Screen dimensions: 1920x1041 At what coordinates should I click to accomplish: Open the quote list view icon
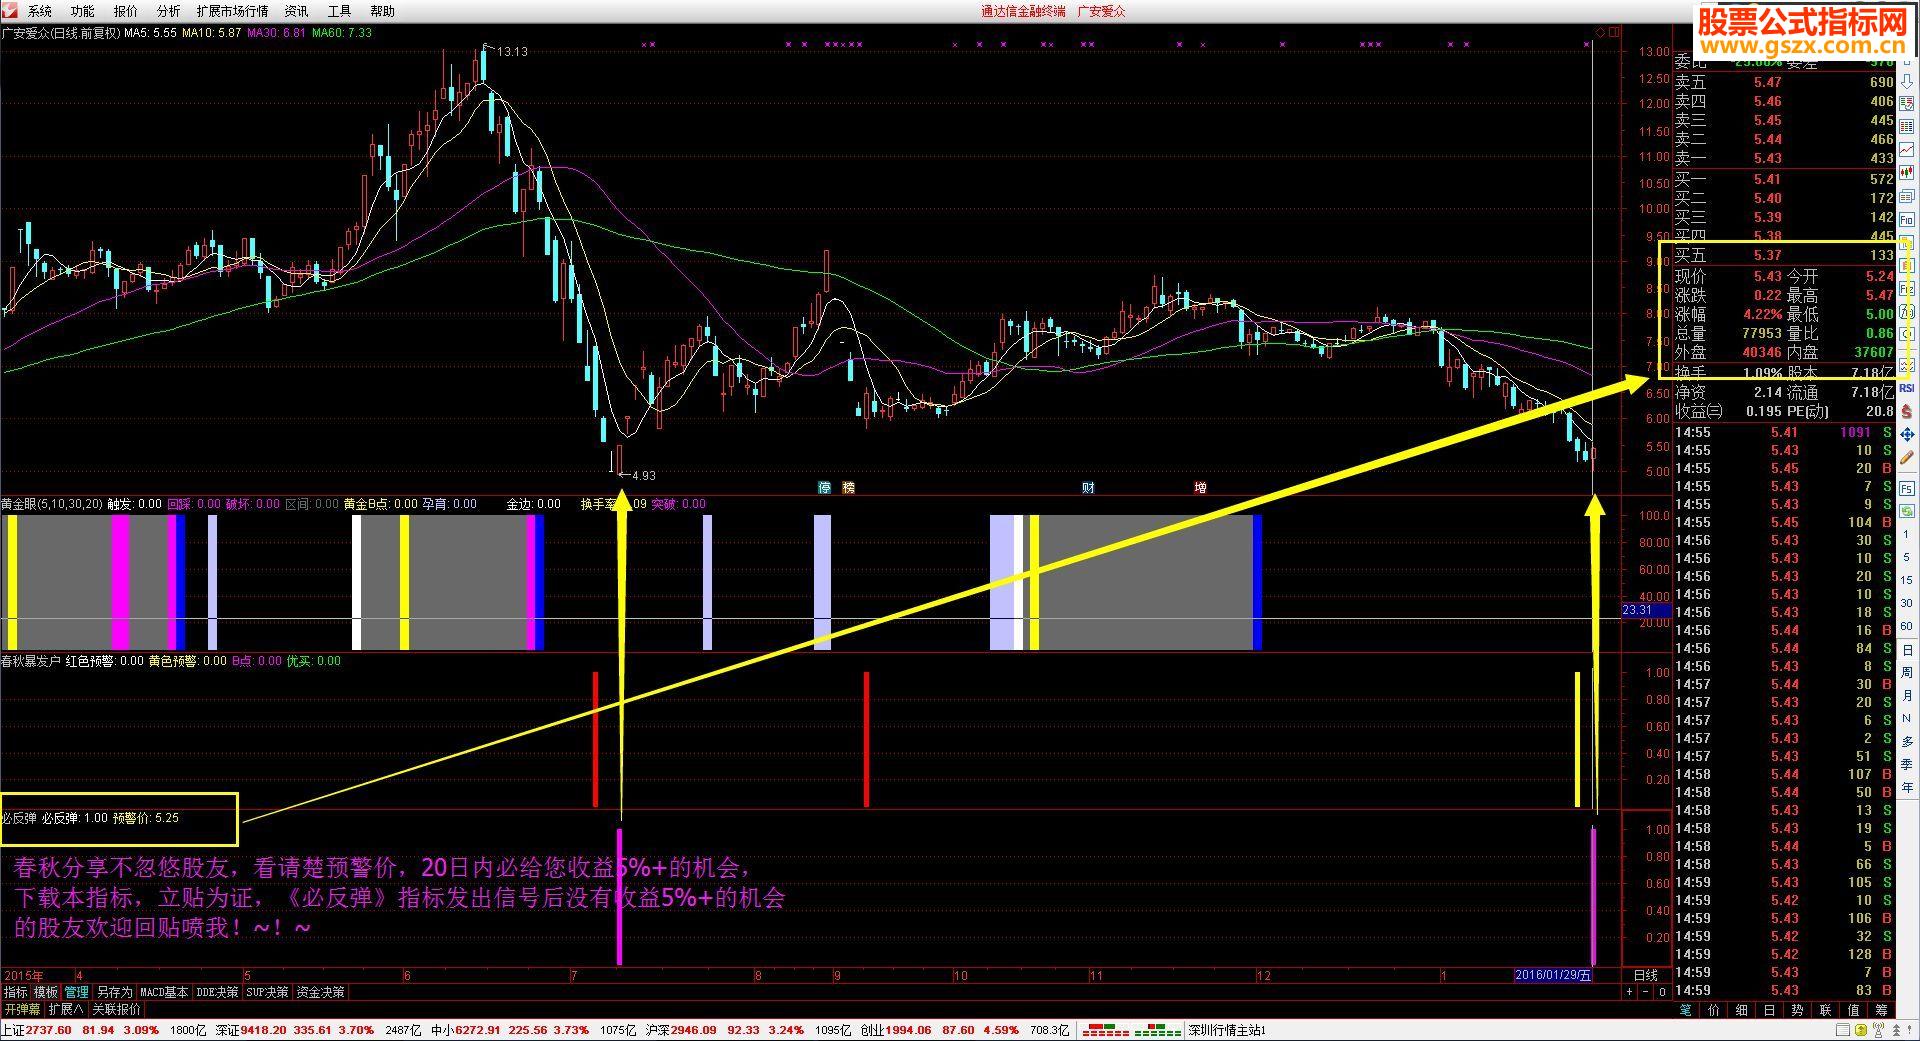(1907, 126)
